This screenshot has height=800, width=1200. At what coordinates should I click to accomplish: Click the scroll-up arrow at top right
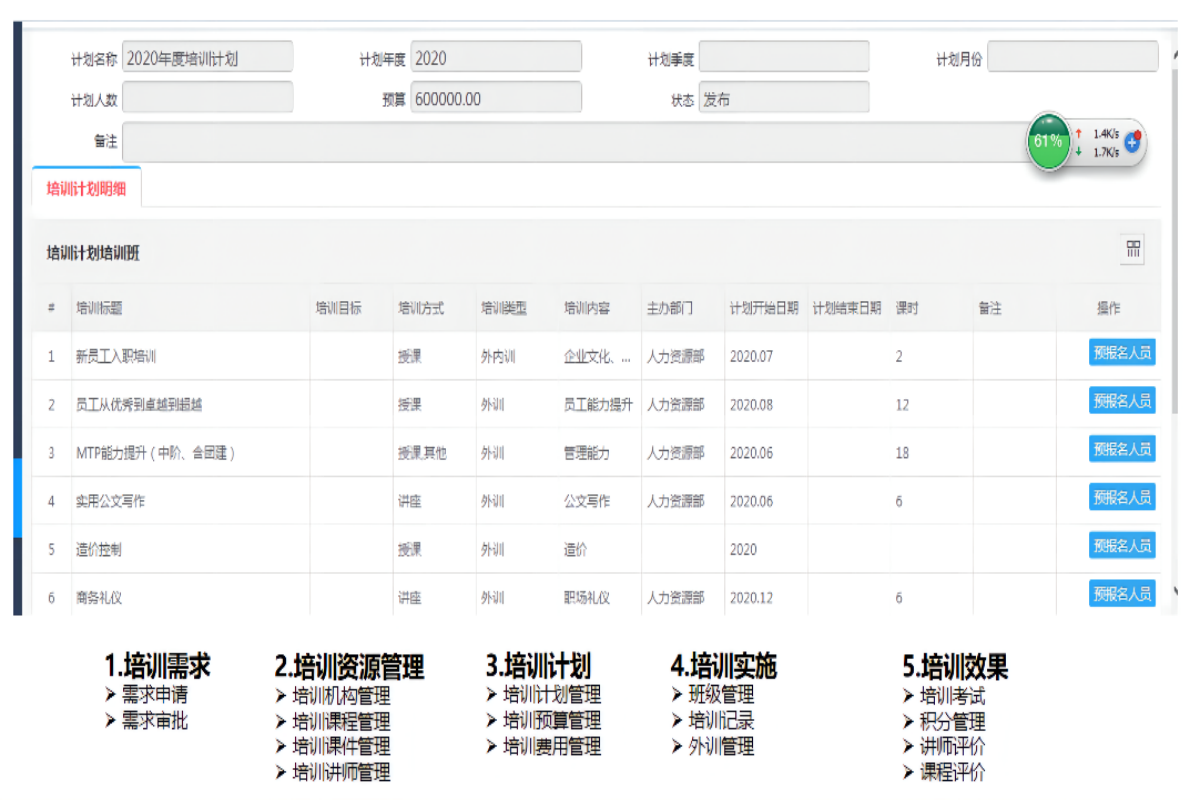point(1175,56)
